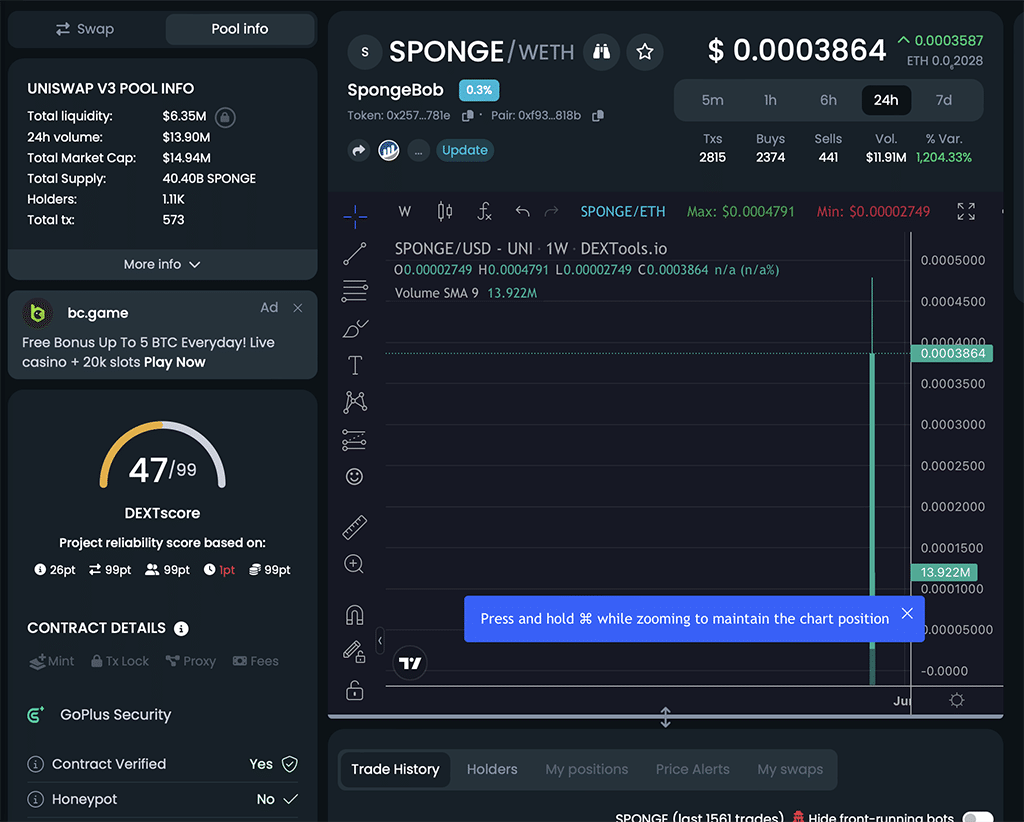Toggle SPONGE/ETH price denomination
The image size is (1024, 822).
click(622, 212)
